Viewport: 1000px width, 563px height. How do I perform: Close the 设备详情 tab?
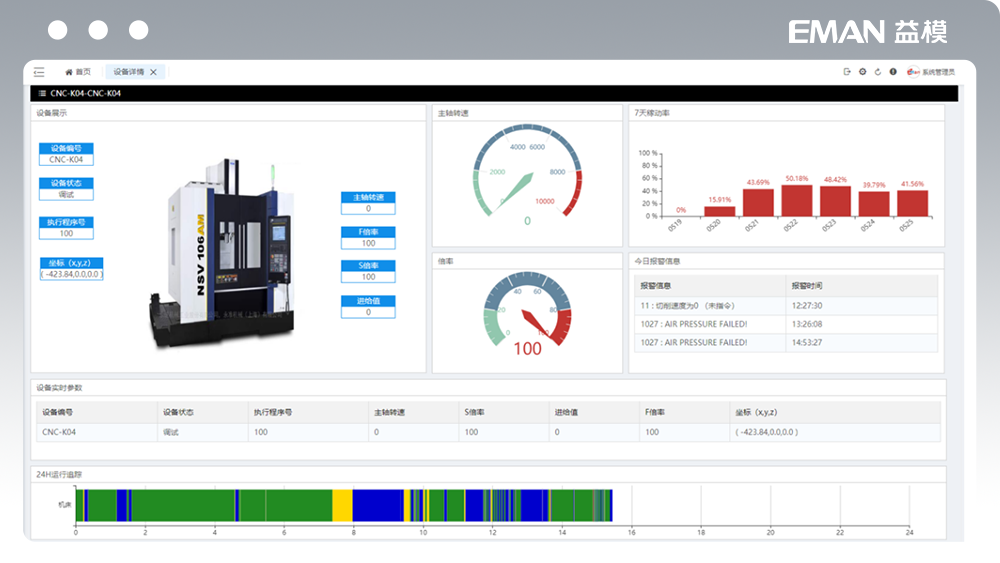coord(153,72)
